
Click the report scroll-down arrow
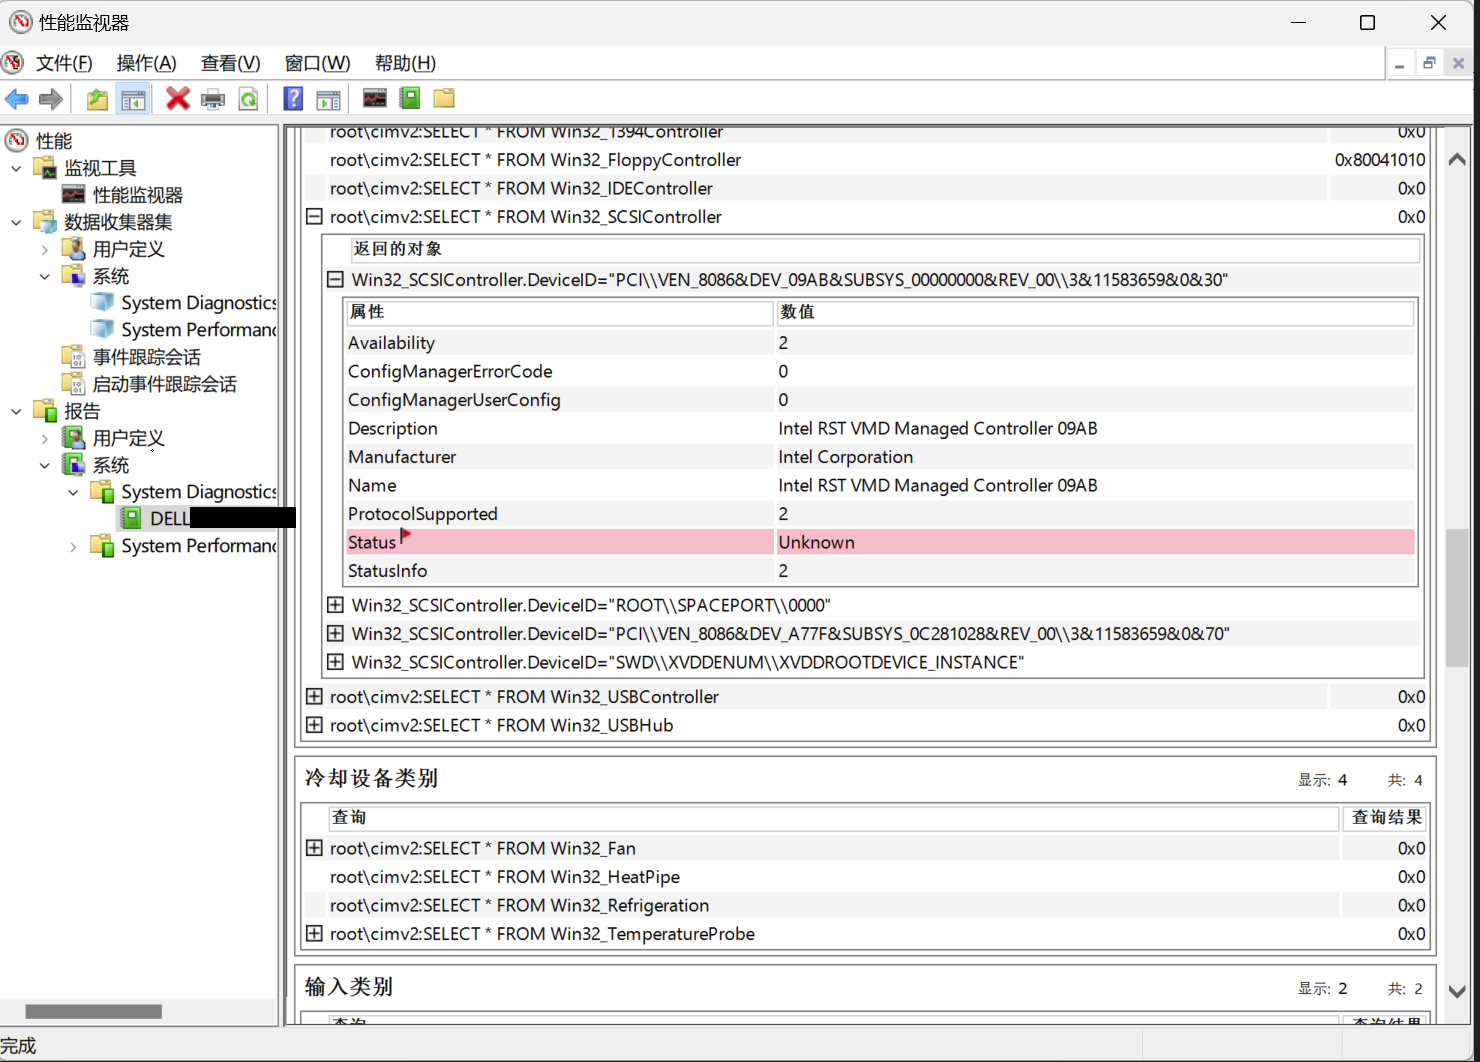tap(1457, 991)
